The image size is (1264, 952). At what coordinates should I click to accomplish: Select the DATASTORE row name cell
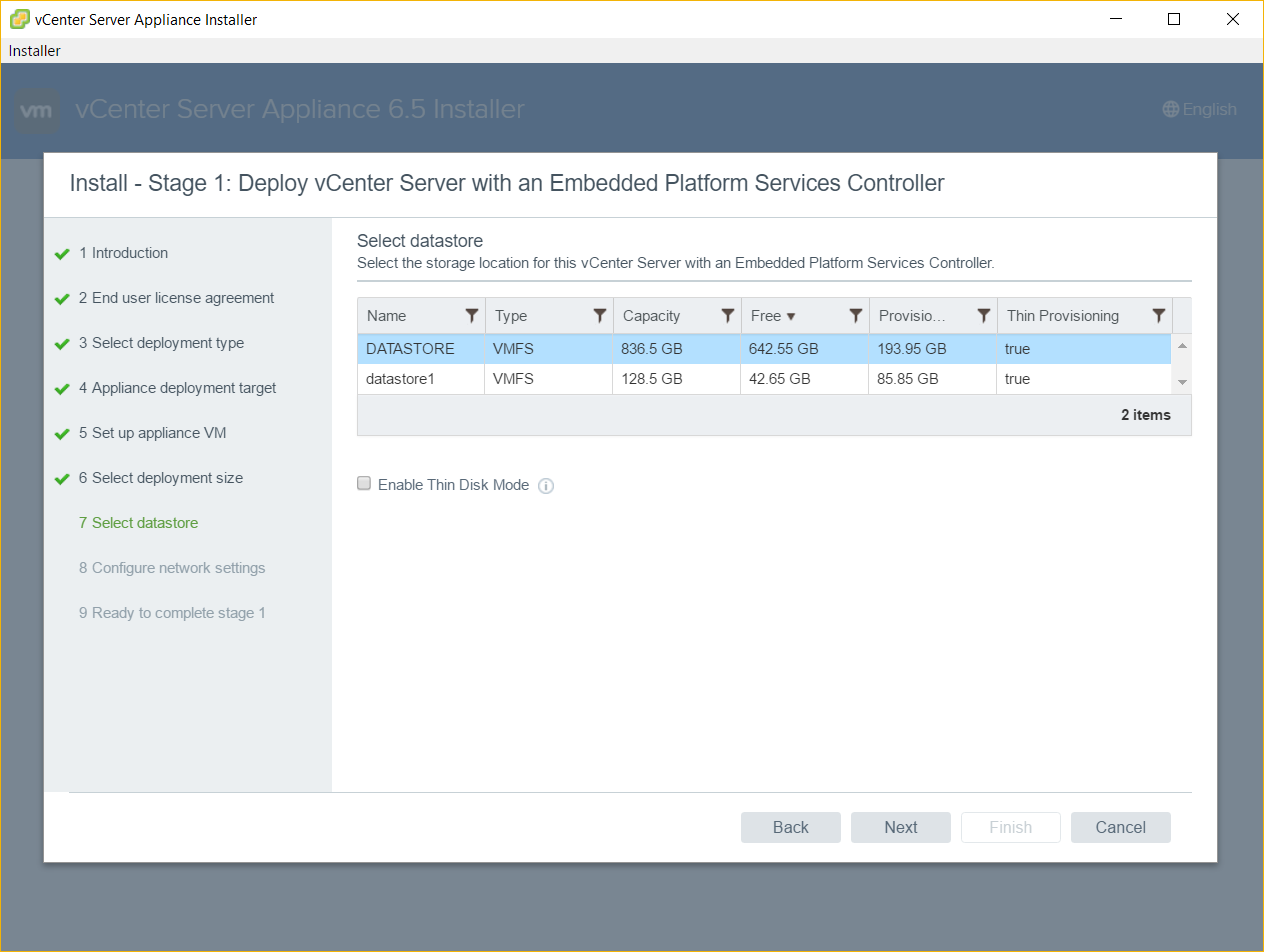(x=421, y=349)
